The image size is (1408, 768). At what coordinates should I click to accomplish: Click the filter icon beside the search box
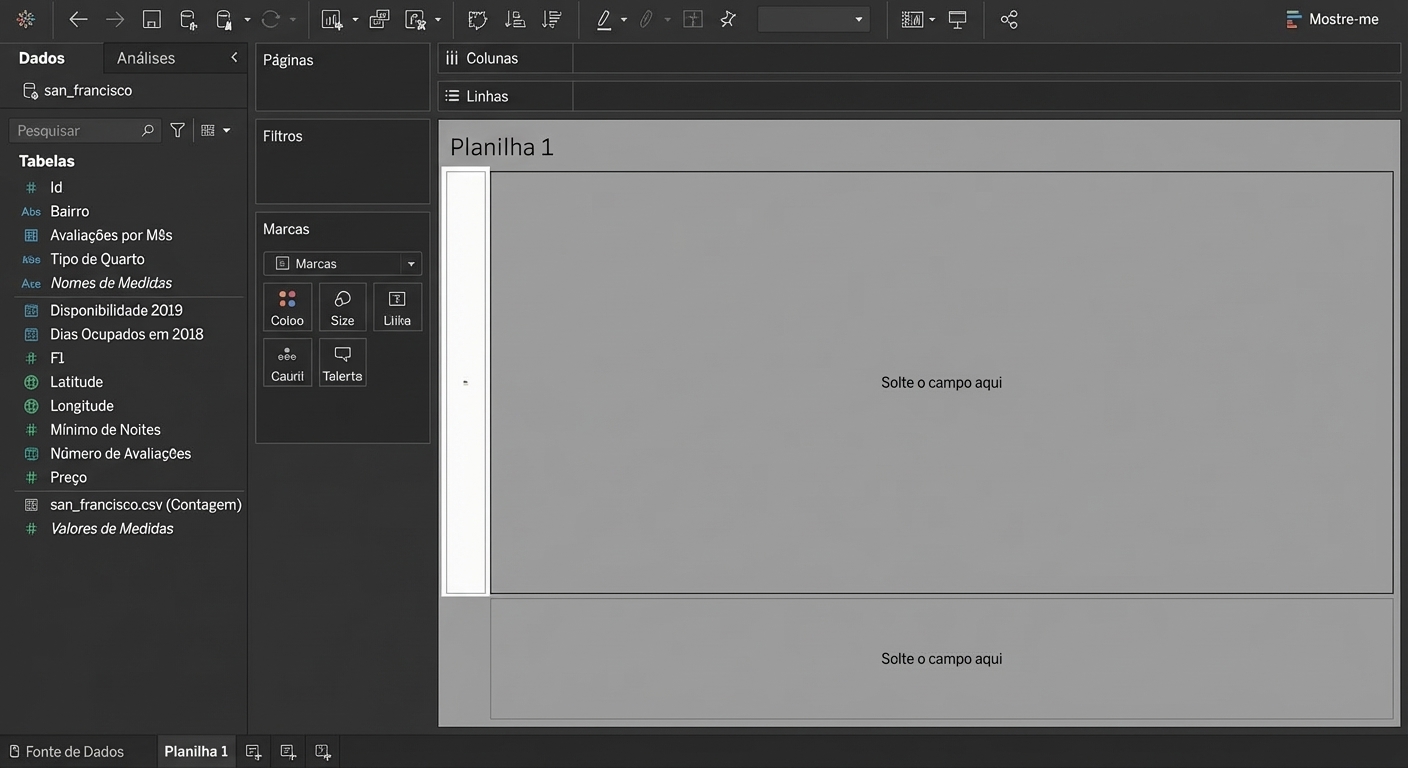[x=177, y=130]
